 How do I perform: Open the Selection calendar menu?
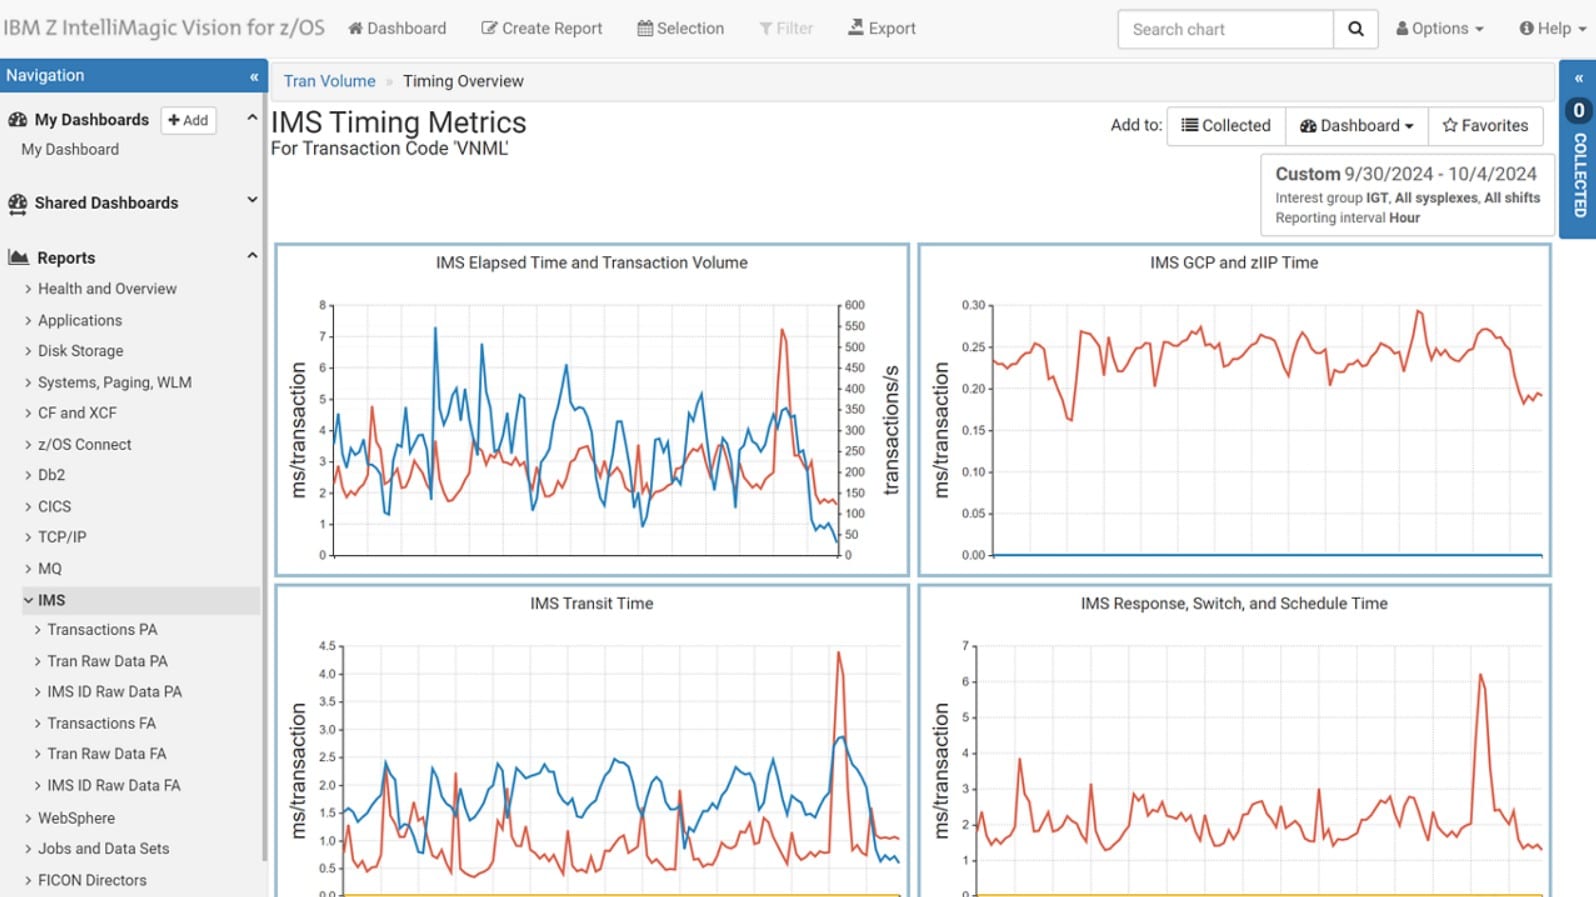(x=680, y=28)
